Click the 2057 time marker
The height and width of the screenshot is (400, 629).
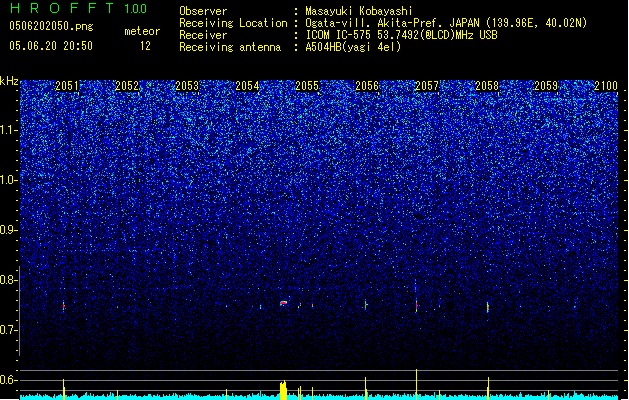click(427, 86)
